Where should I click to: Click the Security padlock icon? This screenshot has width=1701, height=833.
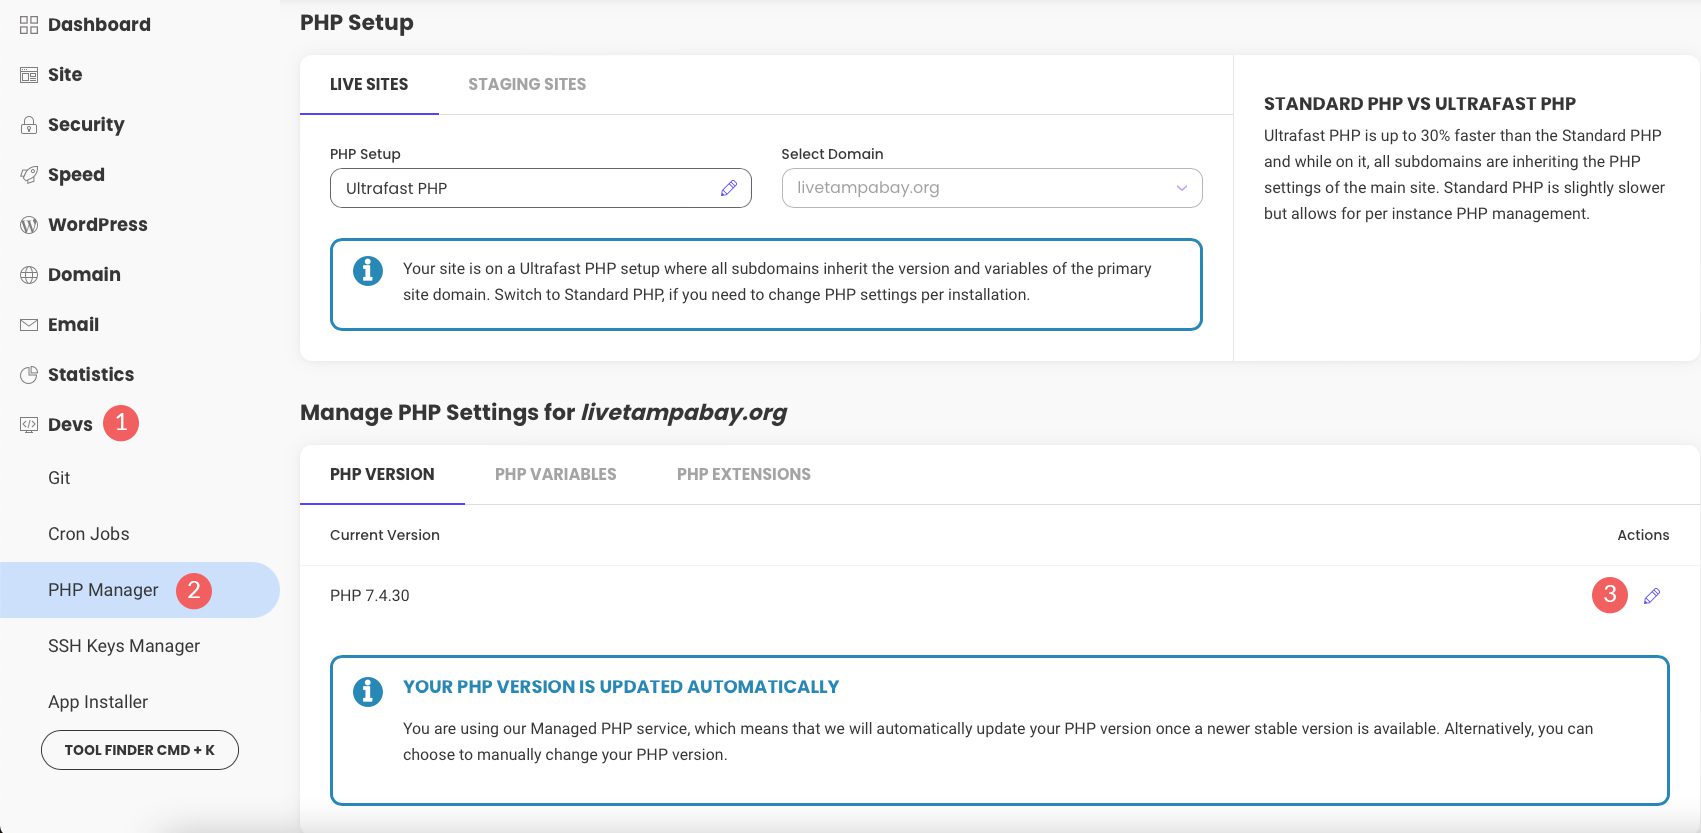point(29,125)
